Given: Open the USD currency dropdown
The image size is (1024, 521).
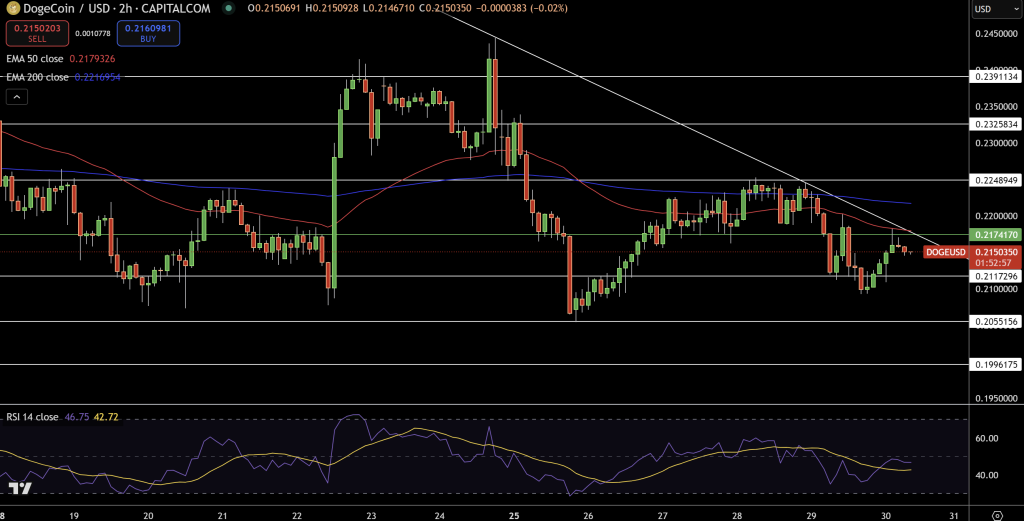Looking at the screenshot, I should click(997, 9).
